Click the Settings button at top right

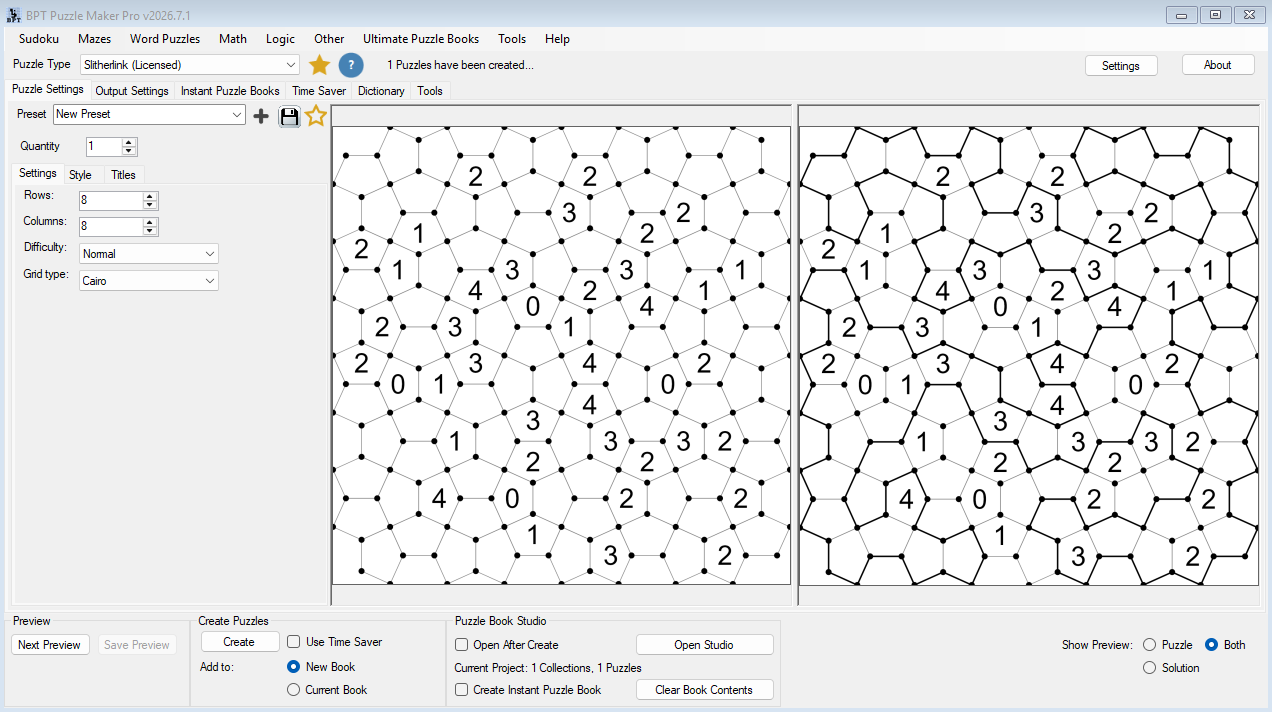coord(1121,65)
